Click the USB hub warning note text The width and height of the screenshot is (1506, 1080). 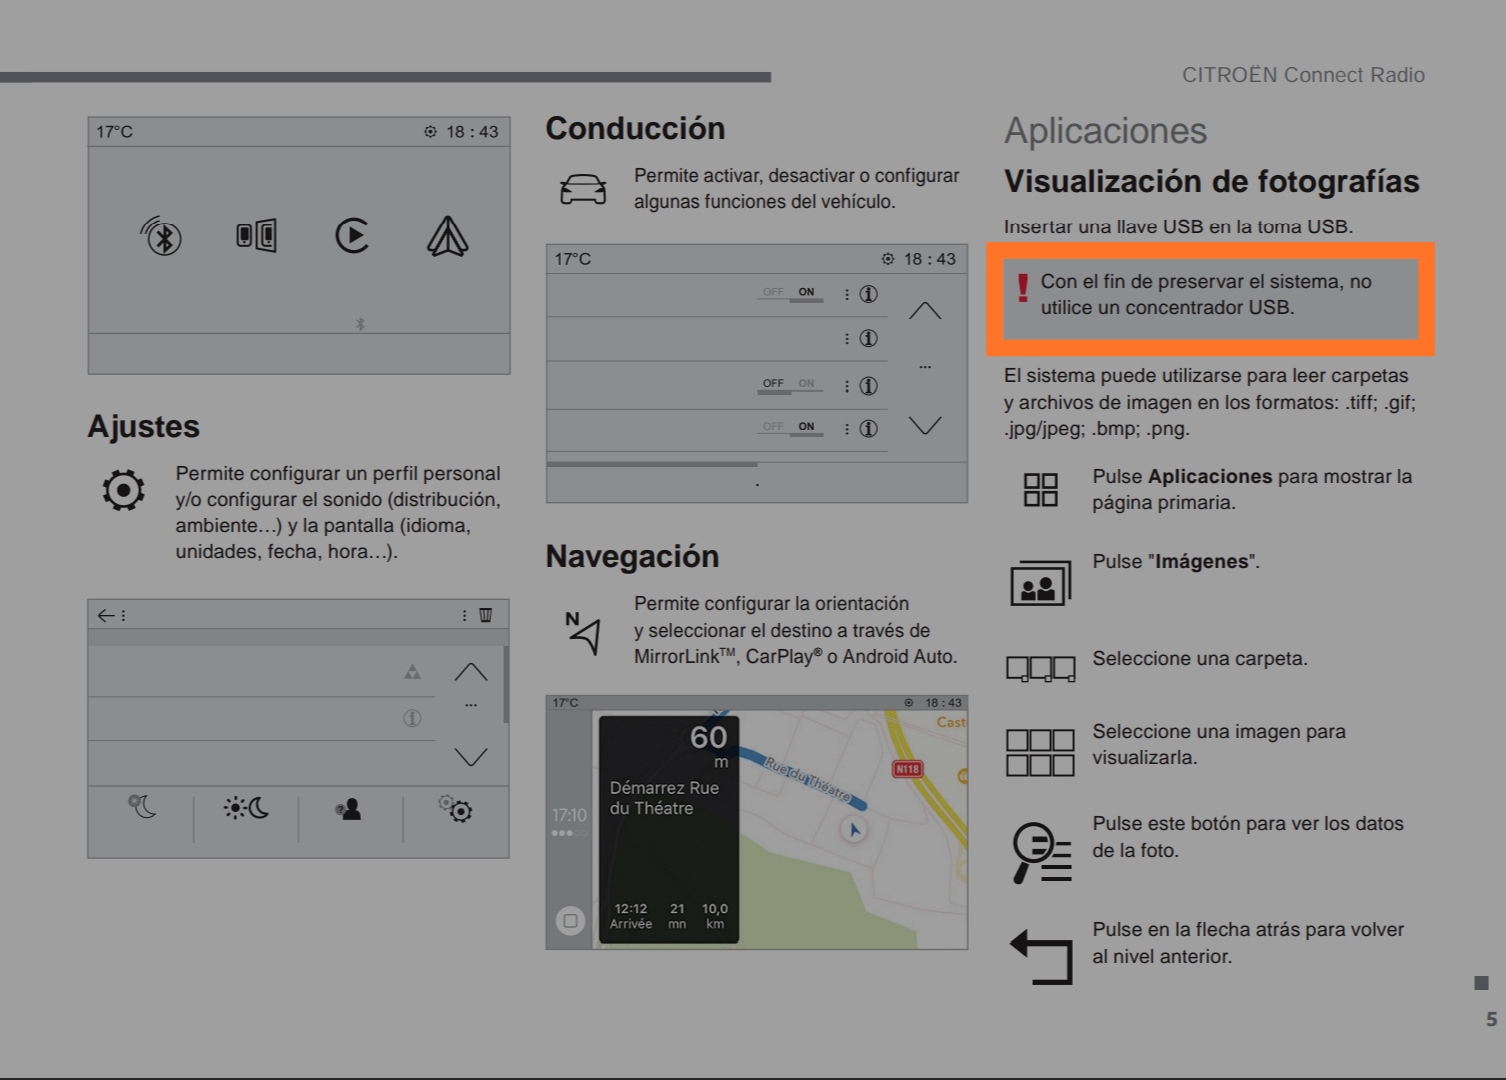[x=1205, y=295]
